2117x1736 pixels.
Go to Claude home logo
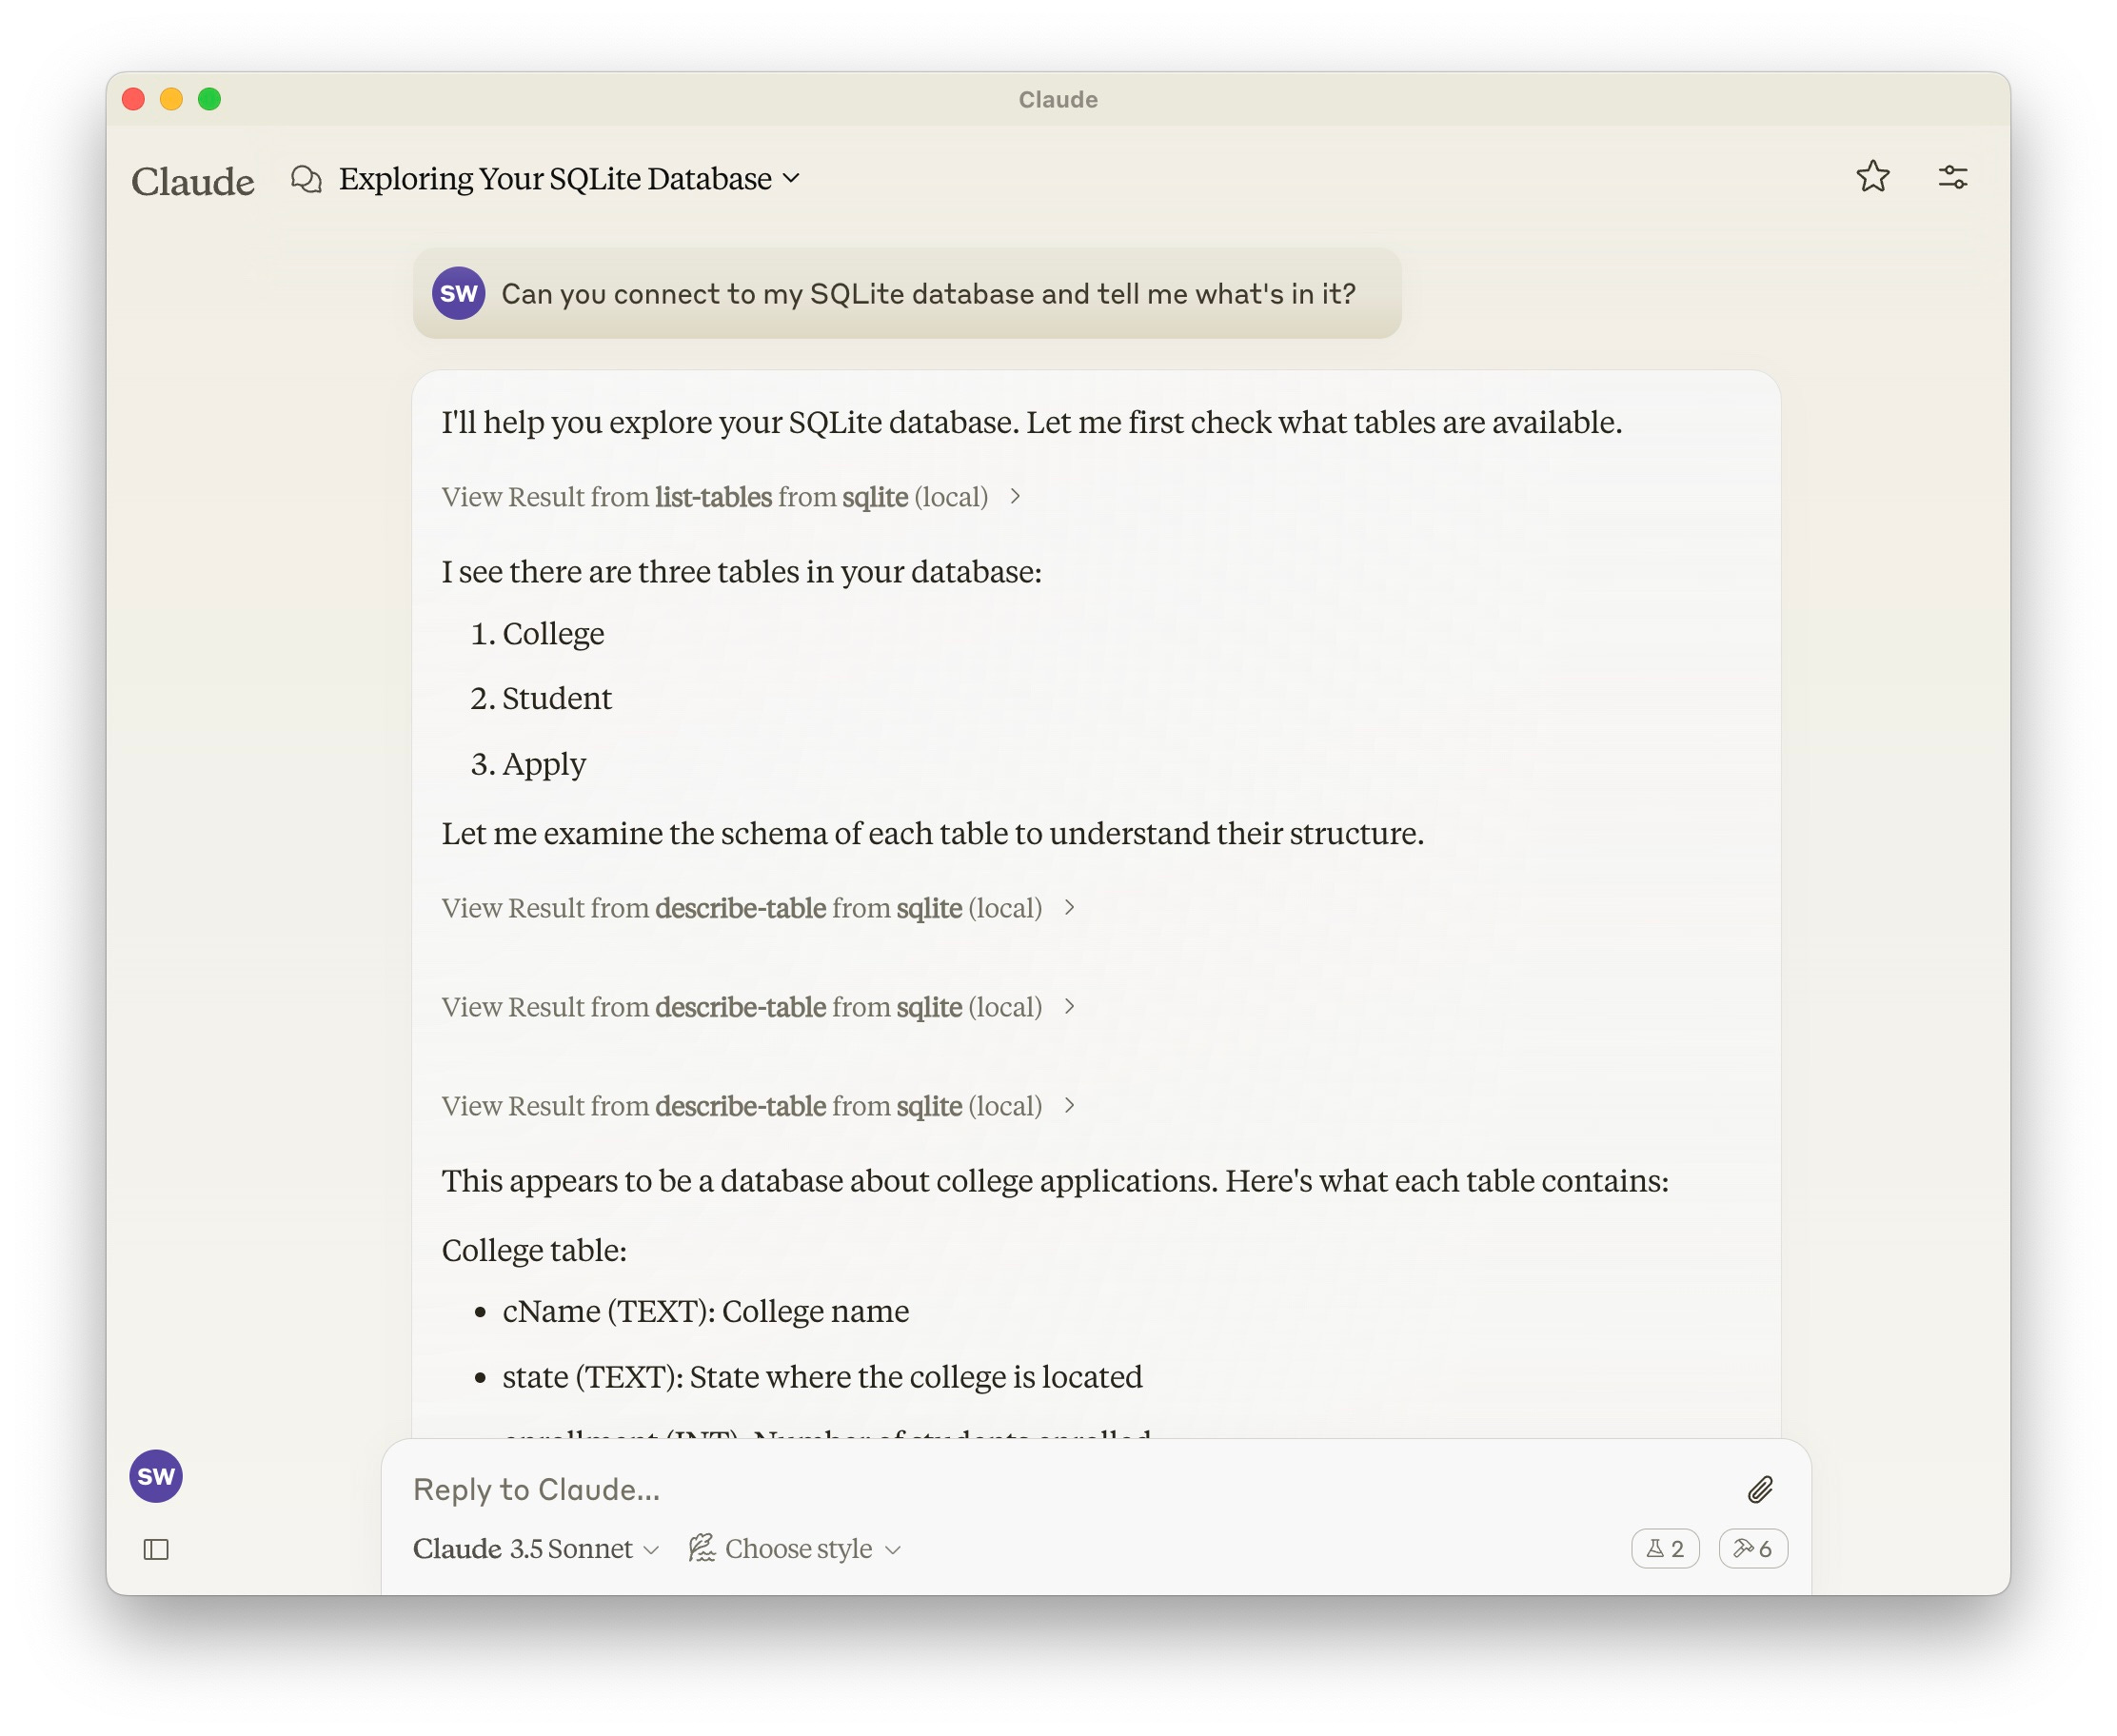pos(193,181)
